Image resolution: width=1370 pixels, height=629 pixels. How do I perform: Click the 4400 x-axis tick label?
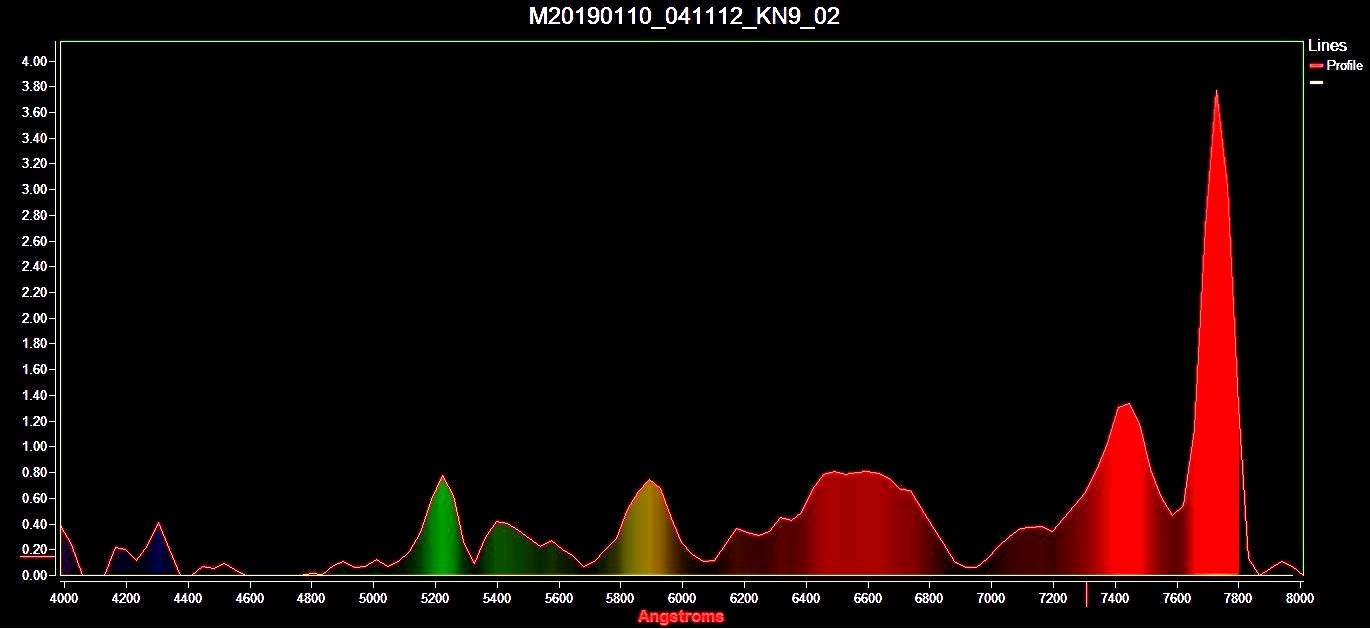point(187,598)
